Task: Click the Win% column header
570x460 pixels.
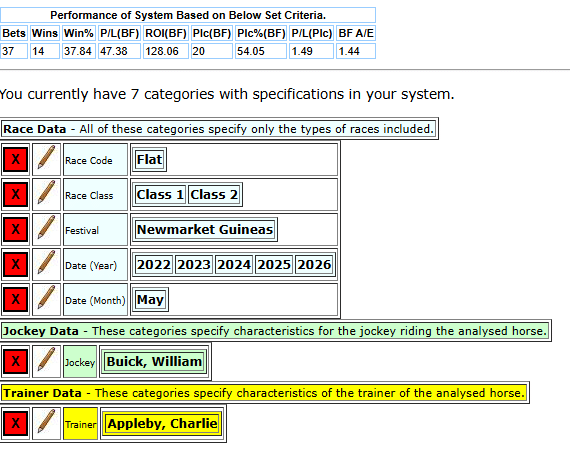Action: coord(79,33)
